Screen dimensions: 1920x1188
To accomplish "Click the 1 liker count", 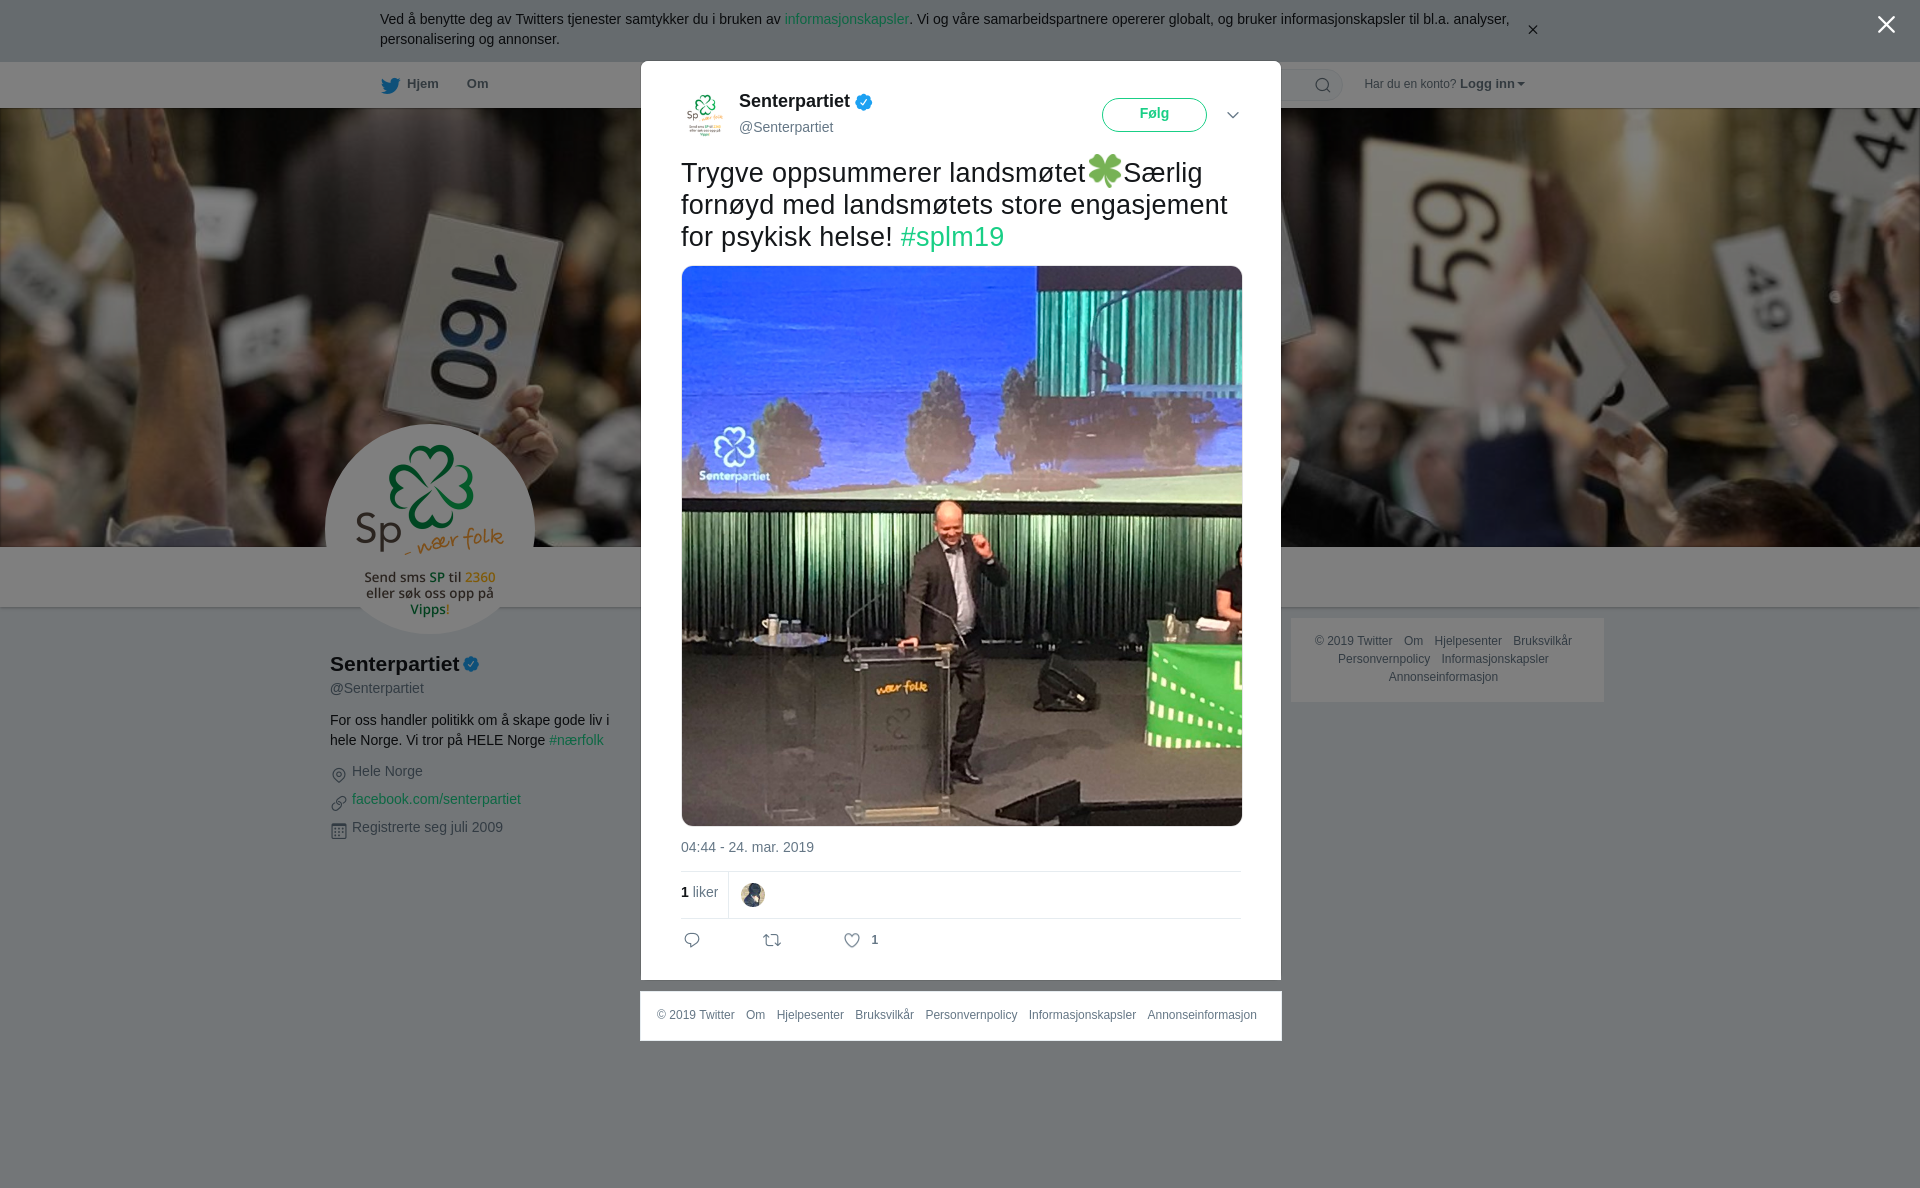I will pyautogui.click(x=699, y=892).
